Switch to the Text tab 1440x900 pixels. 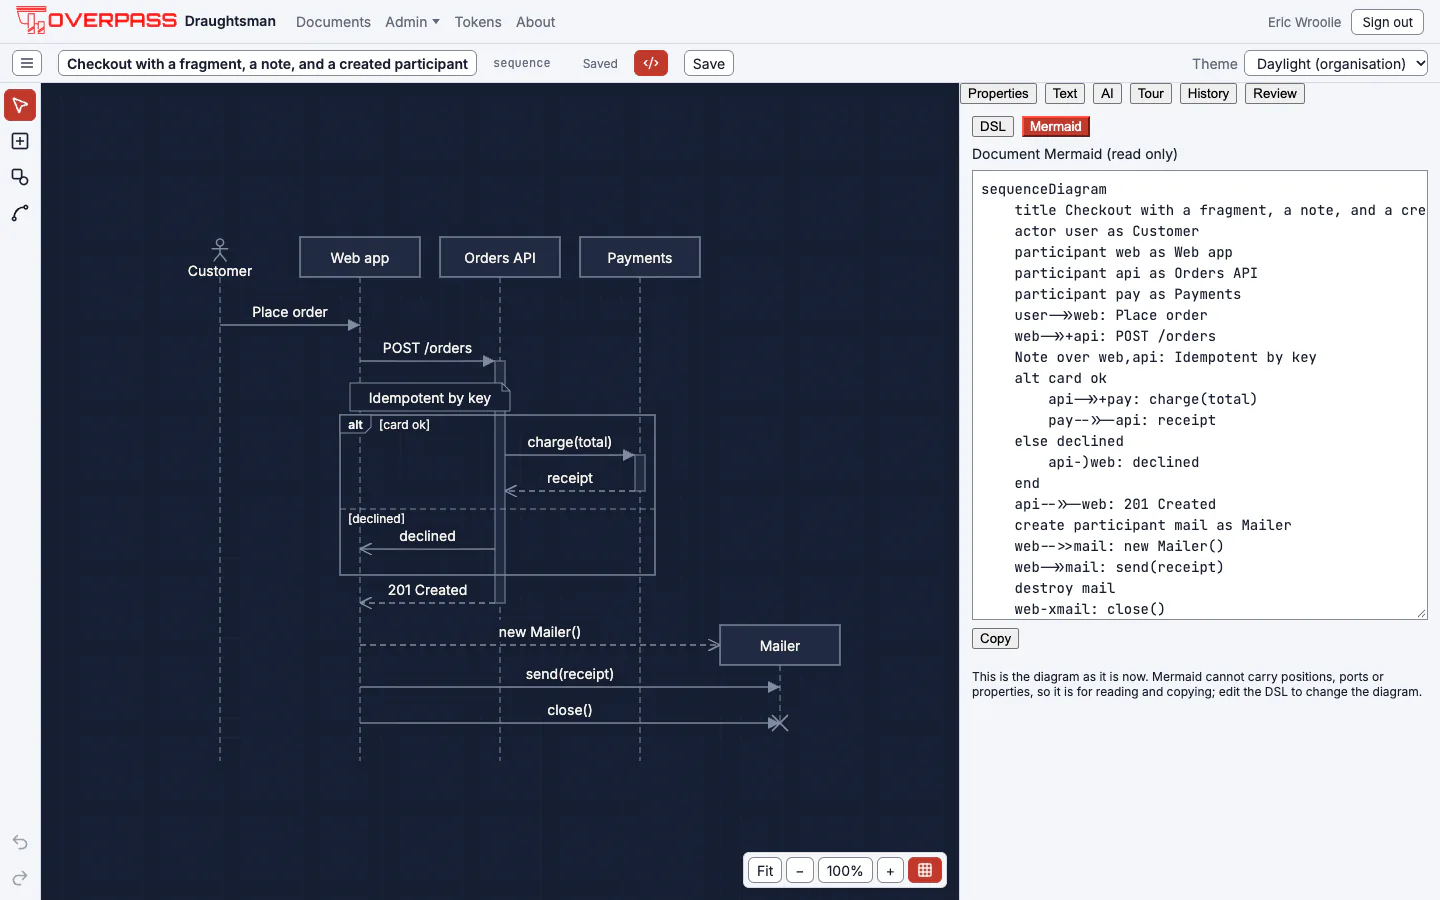[x=1065, y=93]
